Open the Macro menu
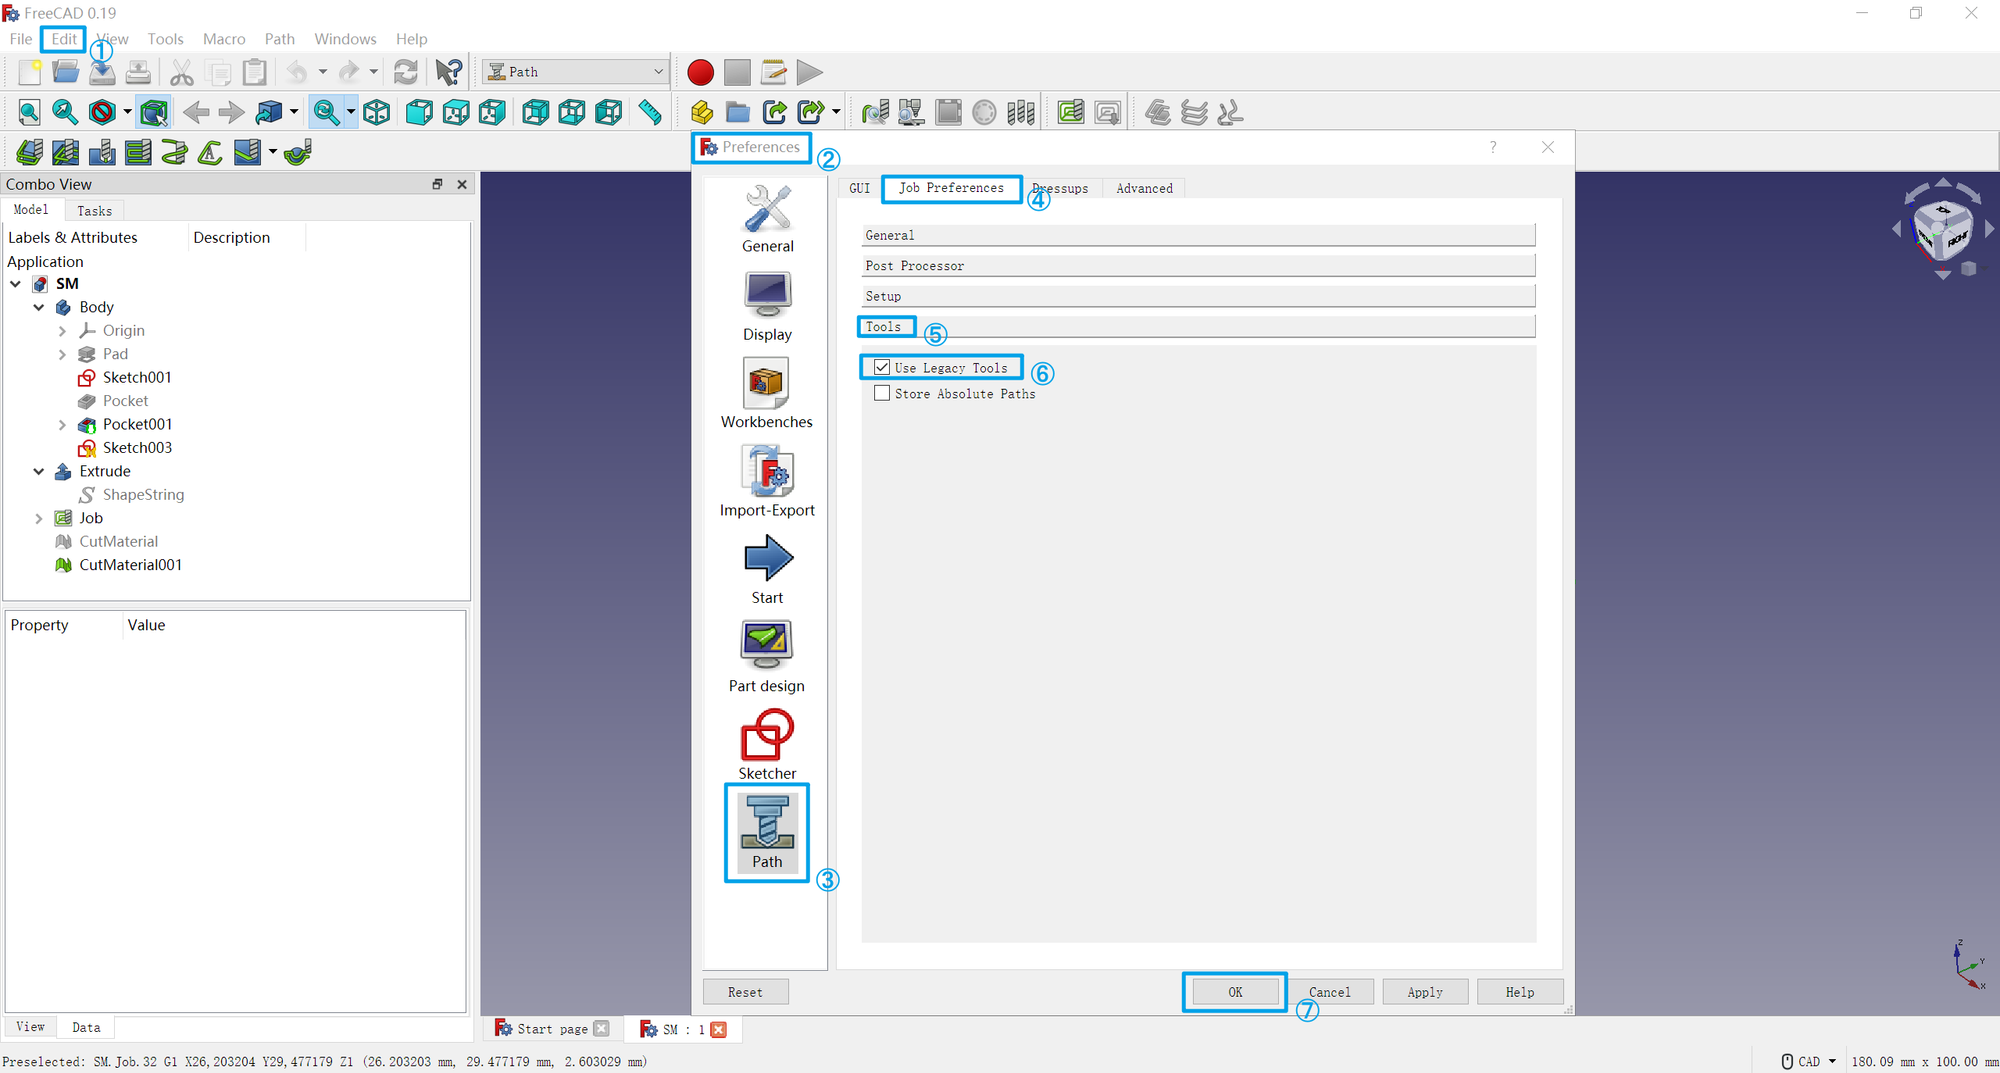Image resolution: width=2000 pixels, height=1073 pixels. pyautogui.click(x=223, y=39)
